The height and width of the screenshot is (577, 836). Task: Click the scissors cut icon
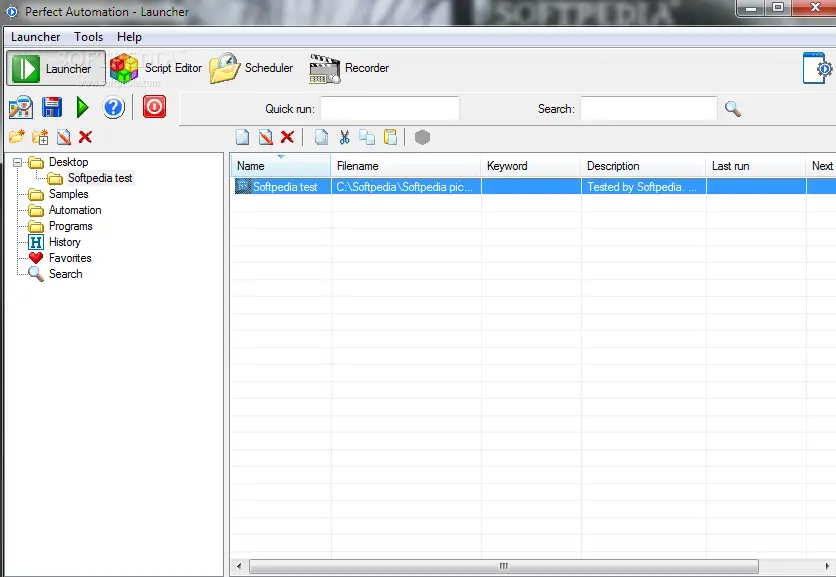click(x=345, y=138)
